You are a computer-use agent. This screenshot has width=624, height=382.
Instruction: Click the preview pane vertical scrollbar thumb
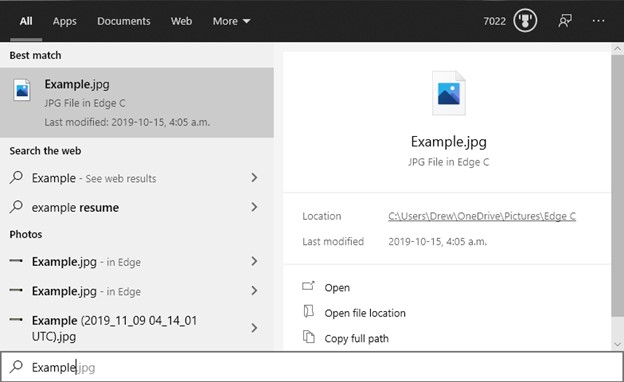(x=617, y=185)
